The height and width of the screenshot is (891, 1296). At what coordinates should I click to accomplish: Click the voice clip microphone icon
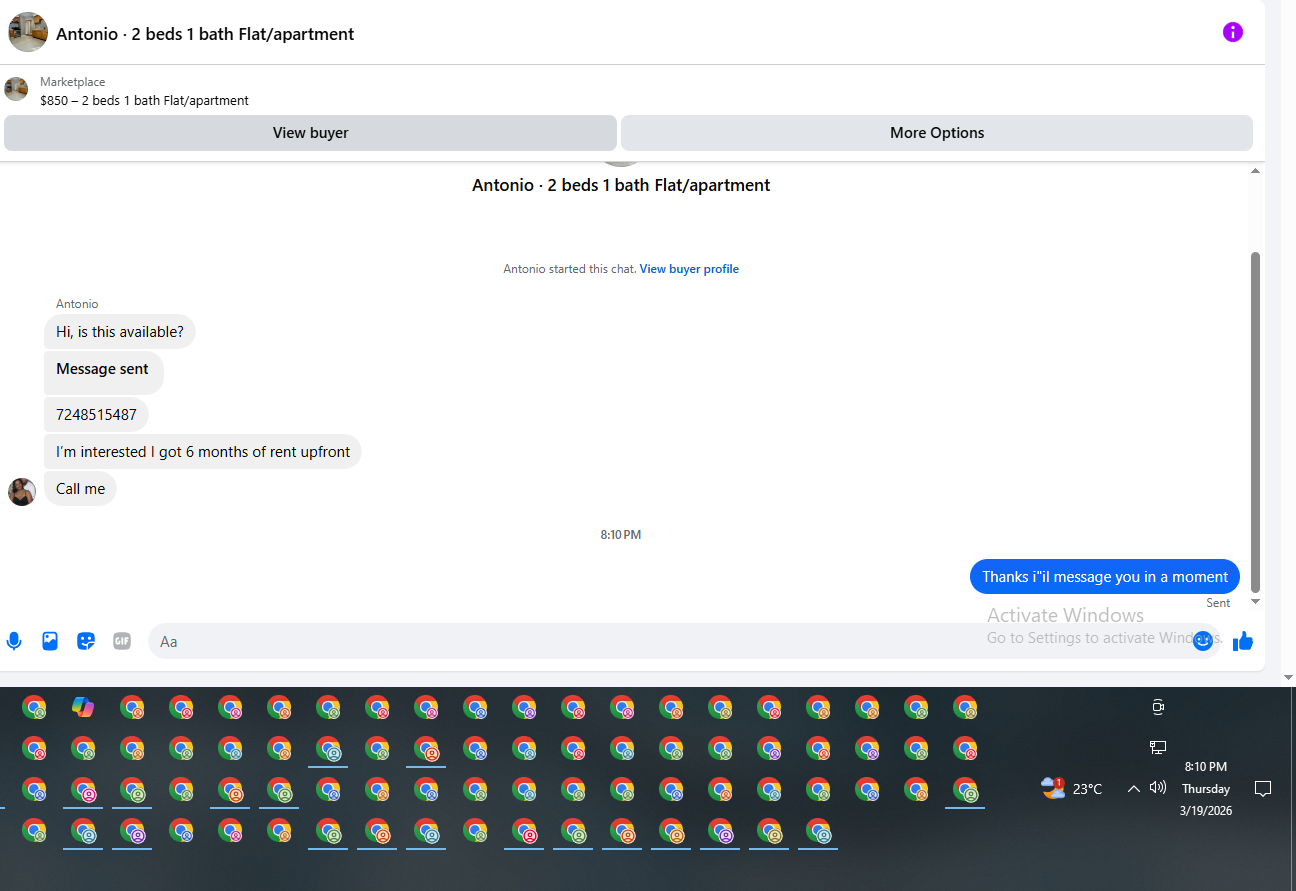14,641
